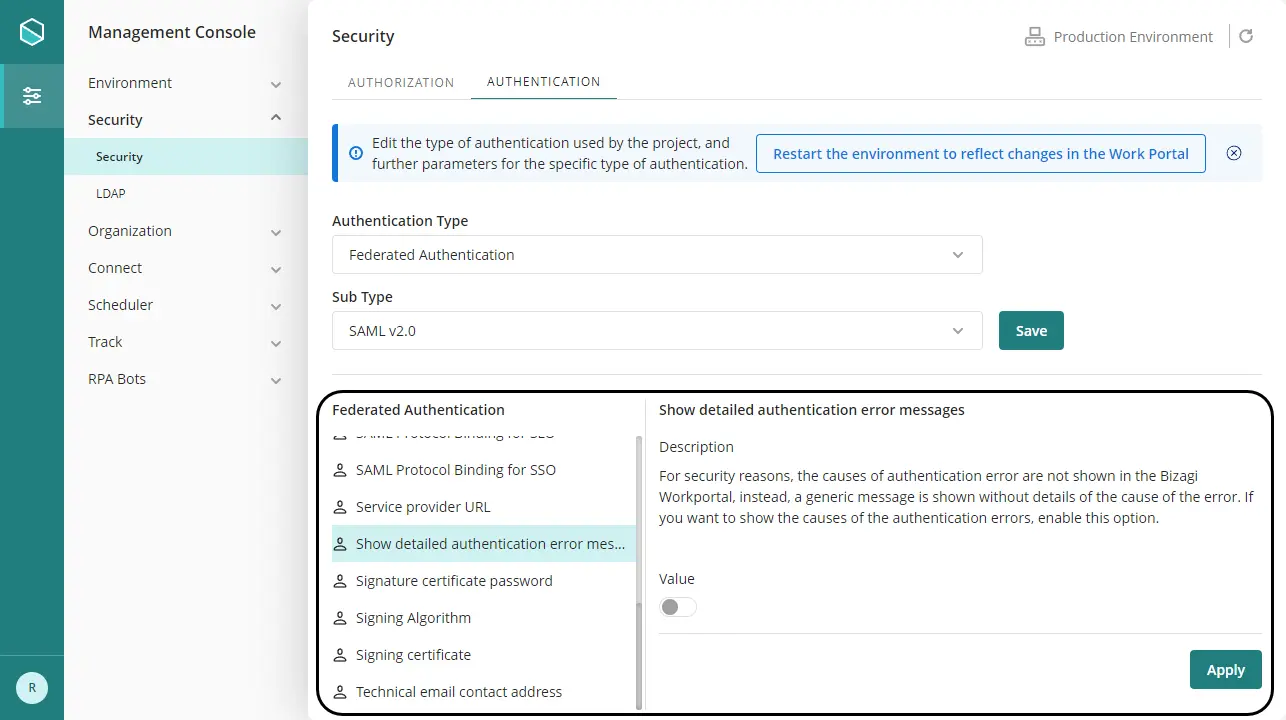1286x720 pixels.
Task: Select Technical email contact address parameter
Action: 484,692
